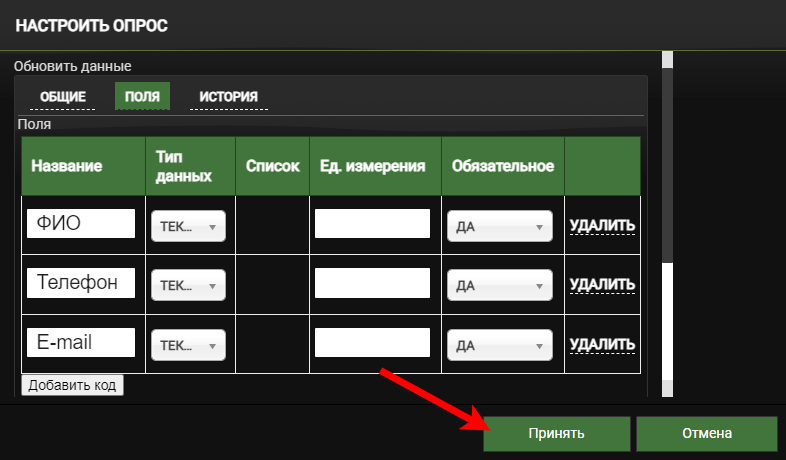Delete the ФИО field row
This screenshot has width=786, height=460.
tap(602, 226)
